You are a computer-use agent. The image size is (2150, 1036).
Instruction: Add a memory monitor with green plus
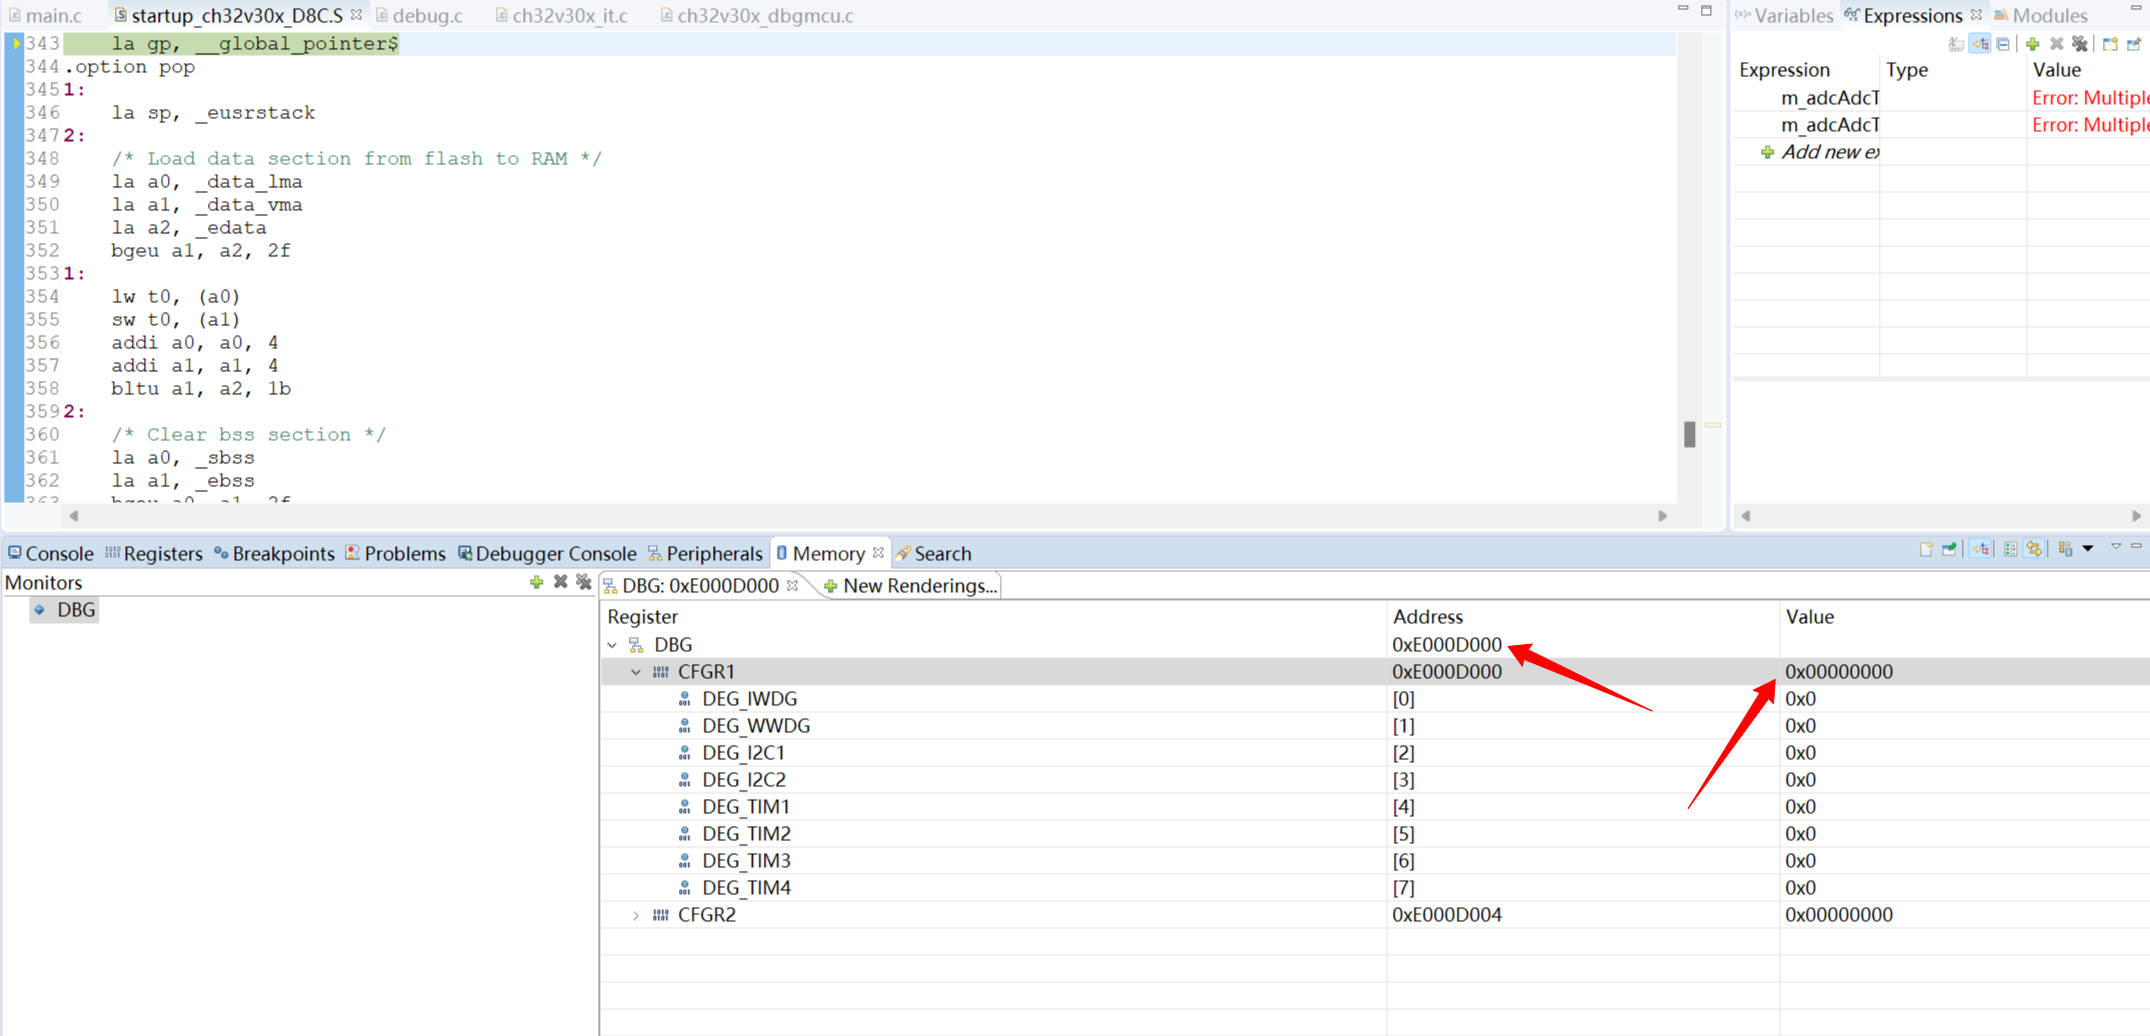click(x=537, y=582)
